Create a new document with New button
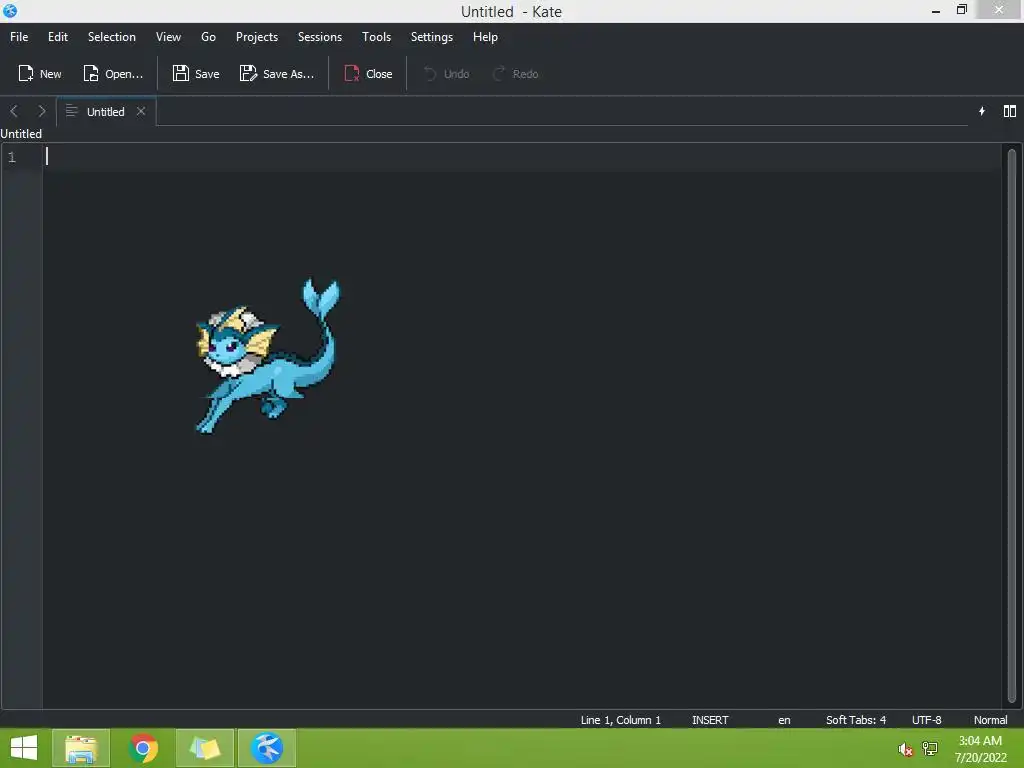Screen dimensions: 1024x768 coord(40,74)
